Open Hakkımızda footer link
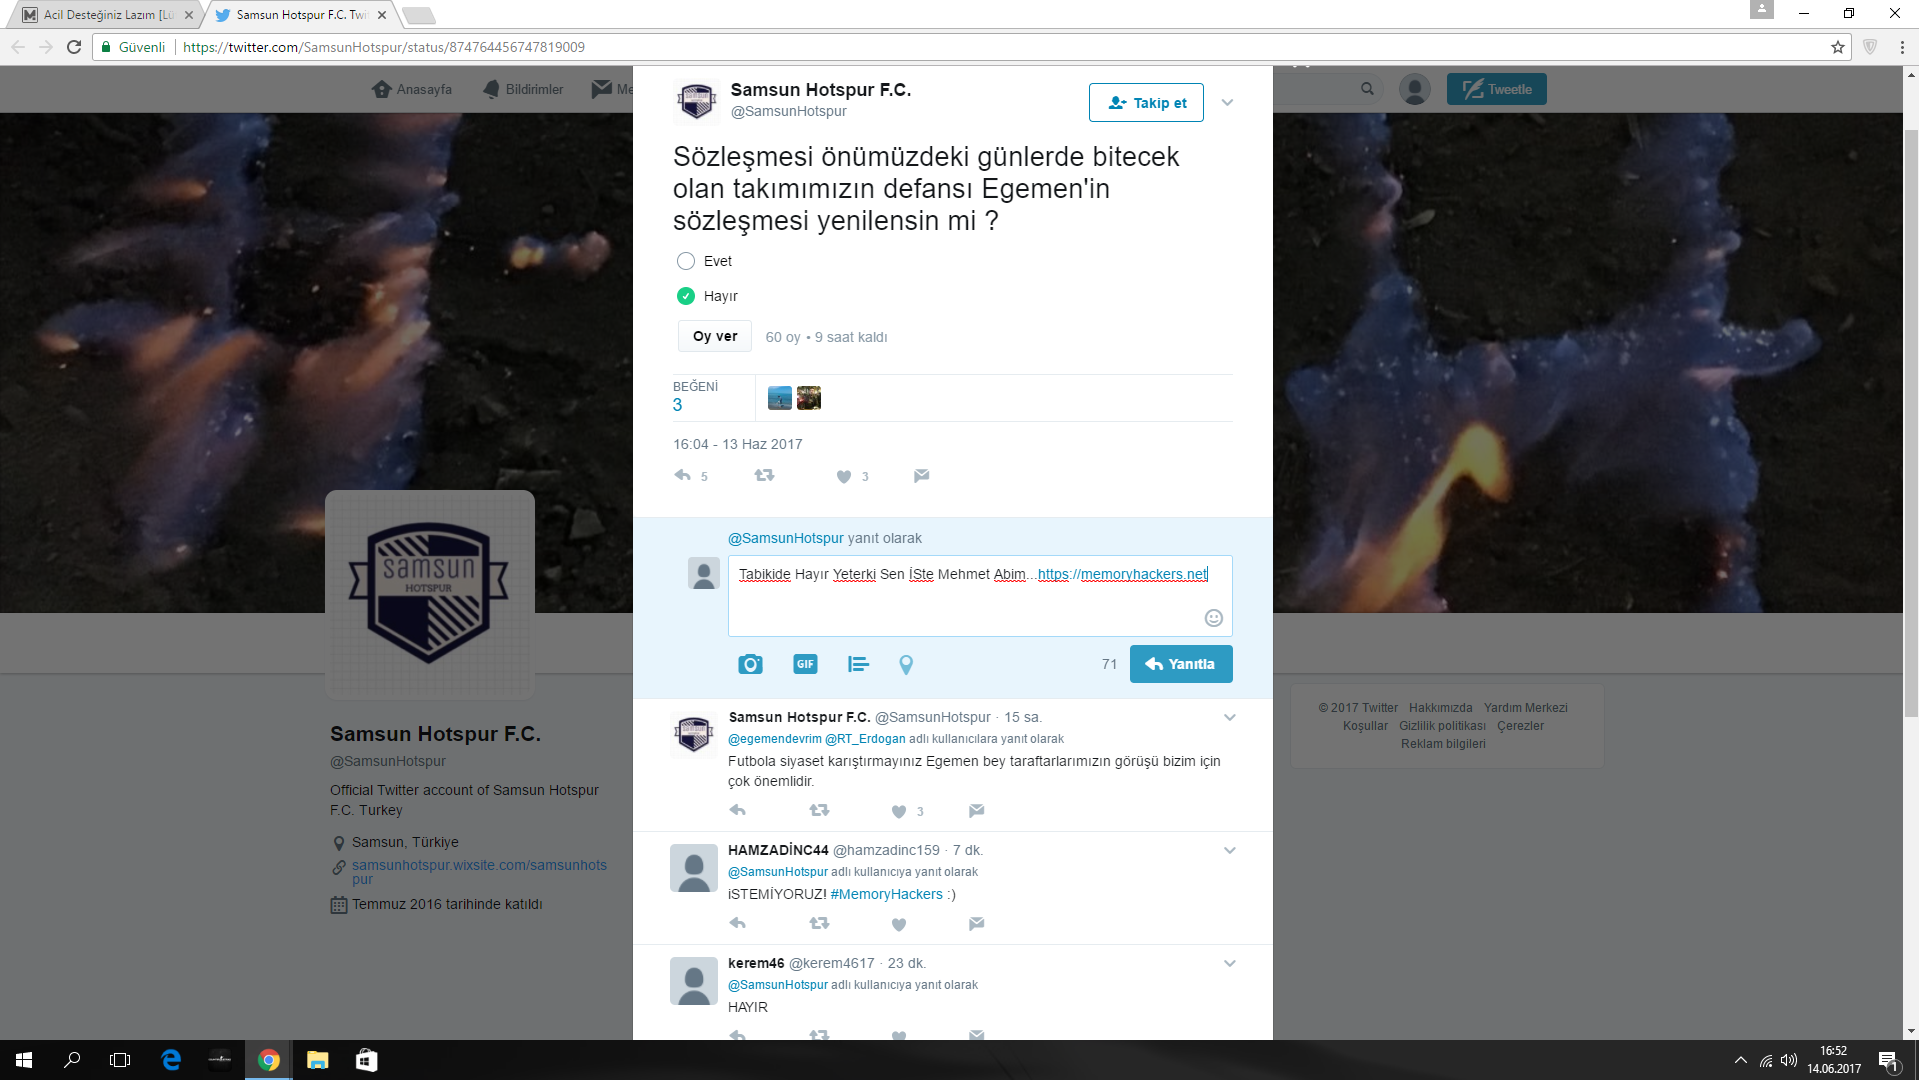The height and width of the screenshot is (1080, 1919). 1441,708
